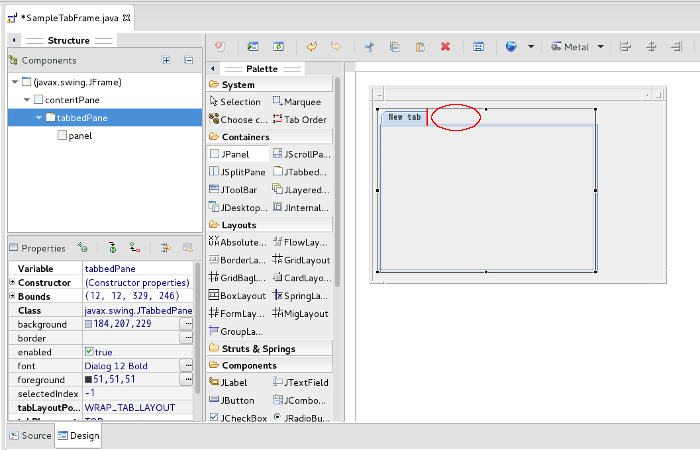The height and width of the screenshot is (450, 700).
Task: Open foreground property ellipsis button
Action: click(x=187, y=379)
